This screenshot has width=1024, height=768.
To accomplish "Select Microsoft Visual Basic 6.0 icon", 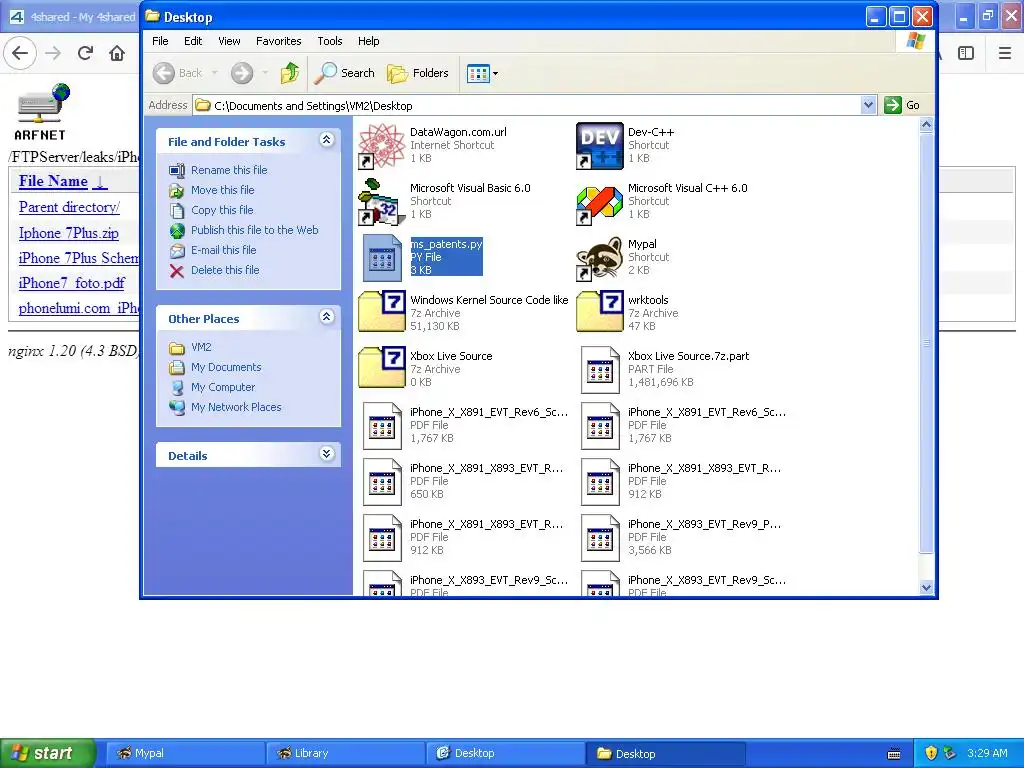I will coord(382,201).
